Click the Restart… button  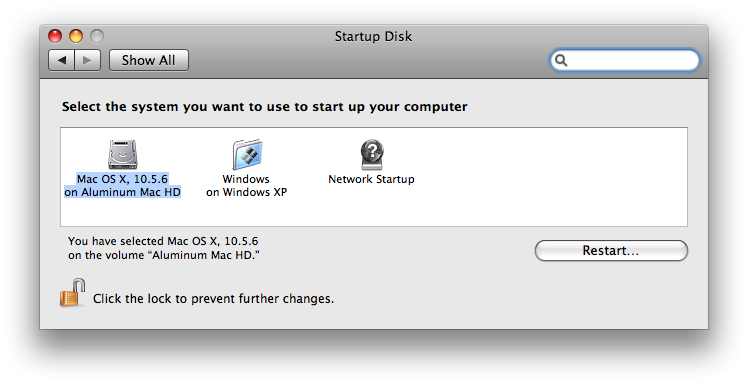(611, 250)
